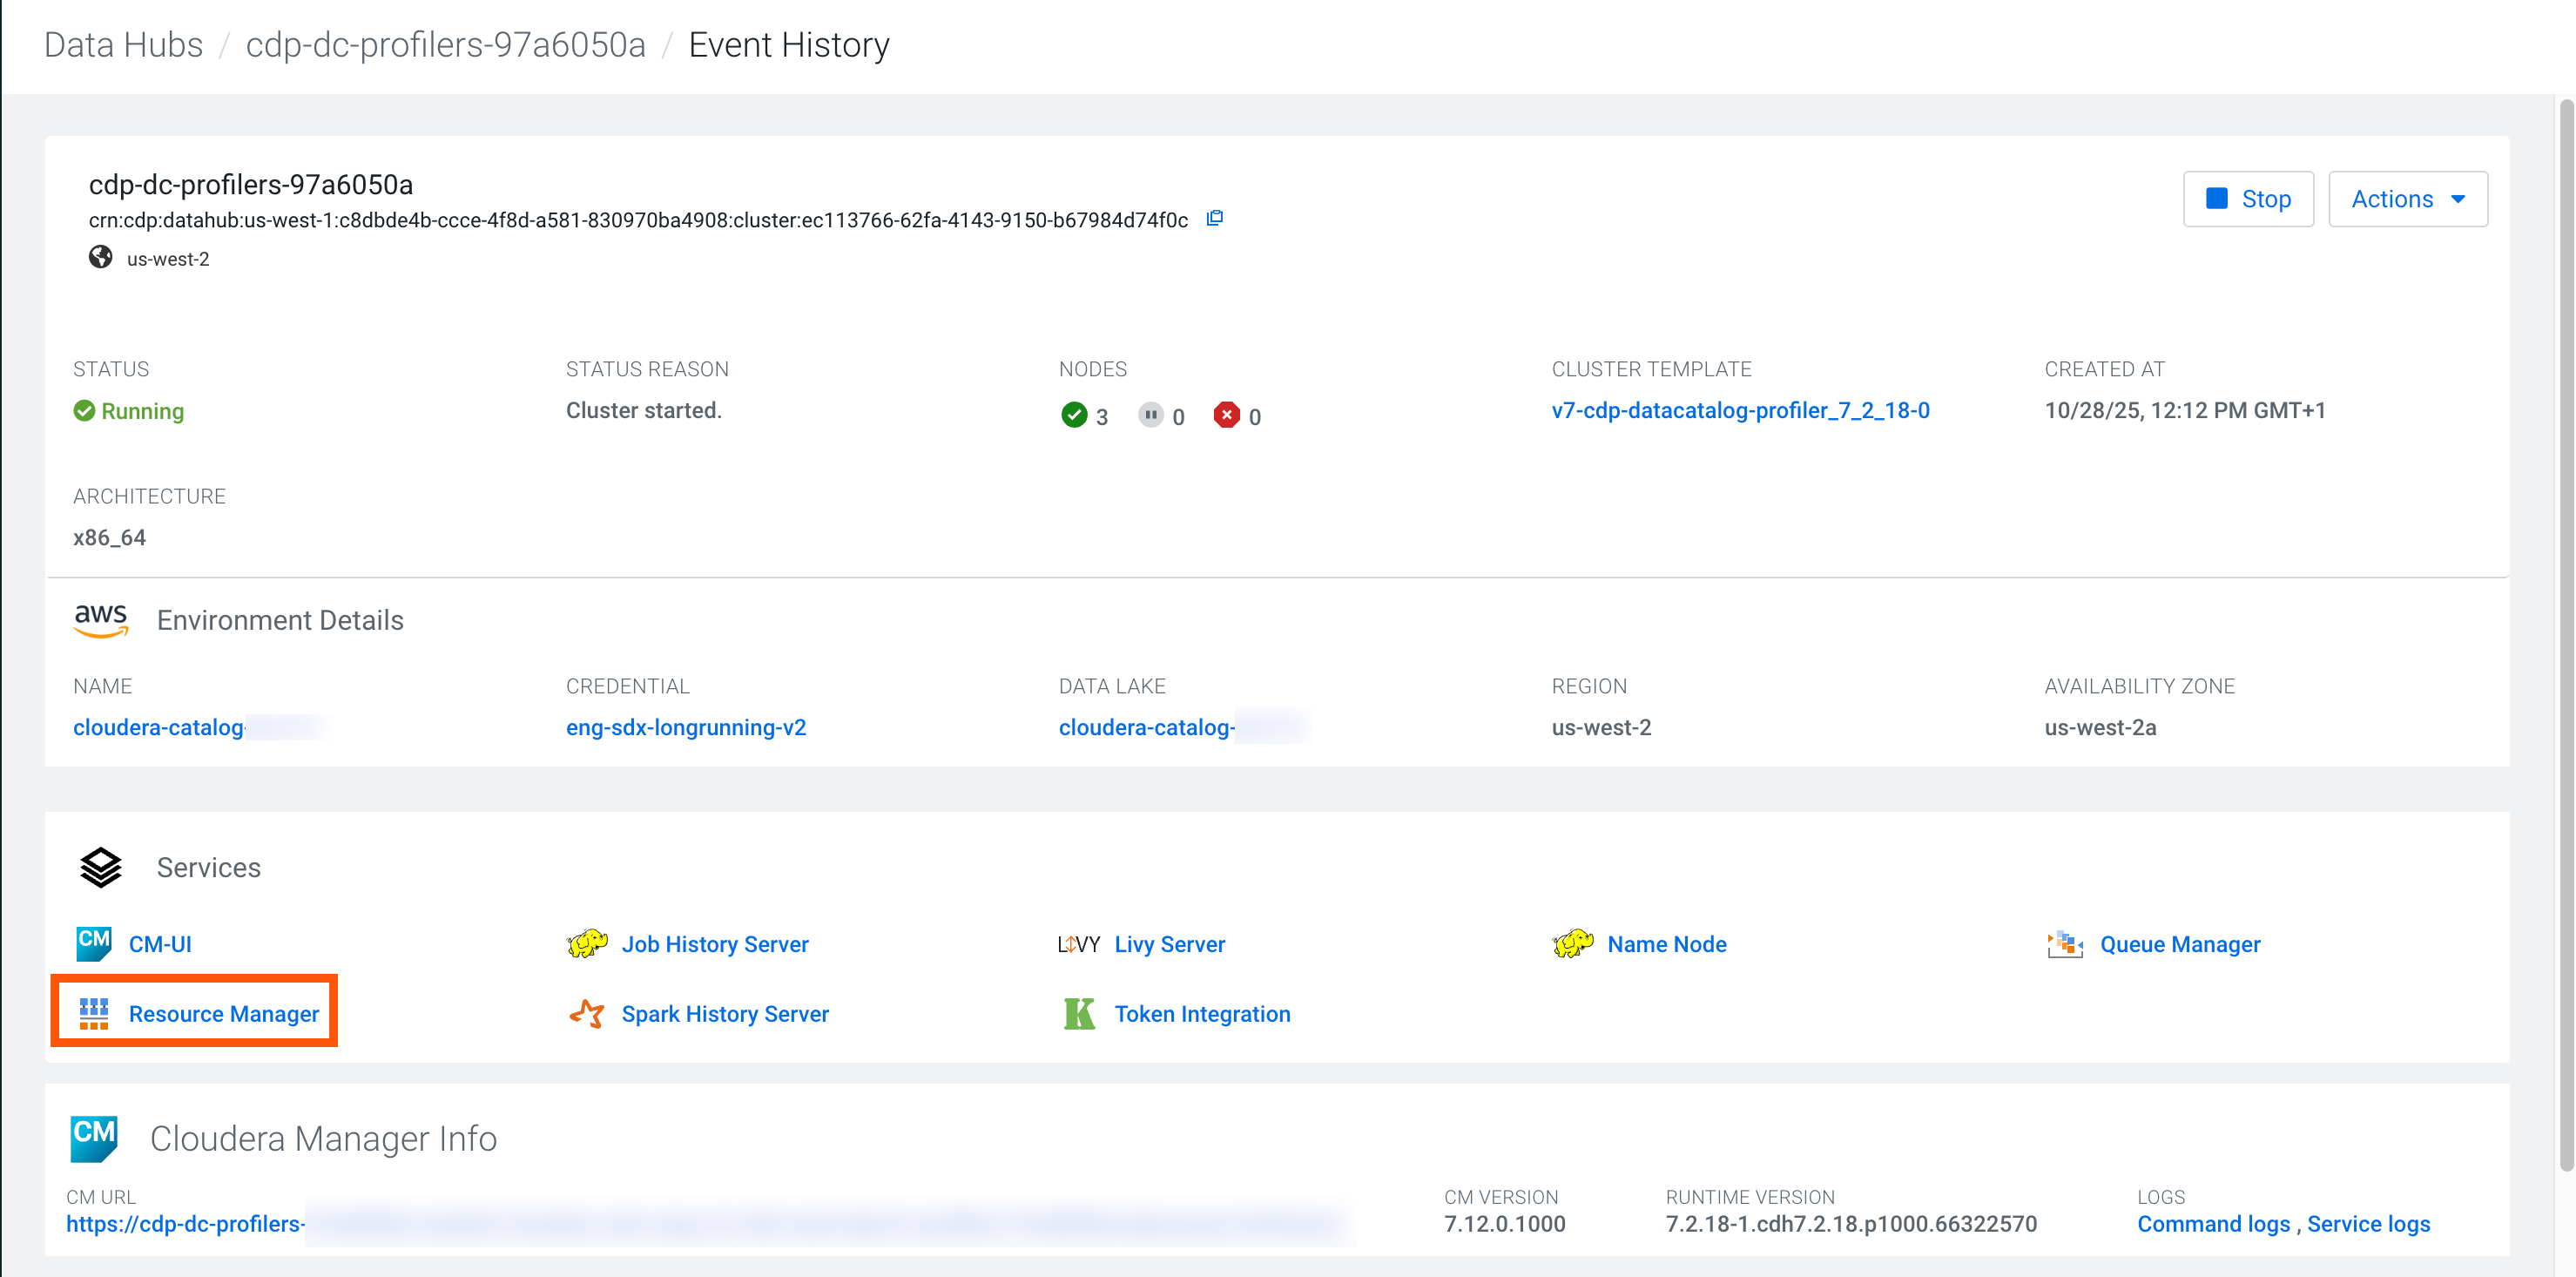Click the Name Node elephant icon
The width and height of the screenshot is (2576, 1277).
[x=1572, y=943]
